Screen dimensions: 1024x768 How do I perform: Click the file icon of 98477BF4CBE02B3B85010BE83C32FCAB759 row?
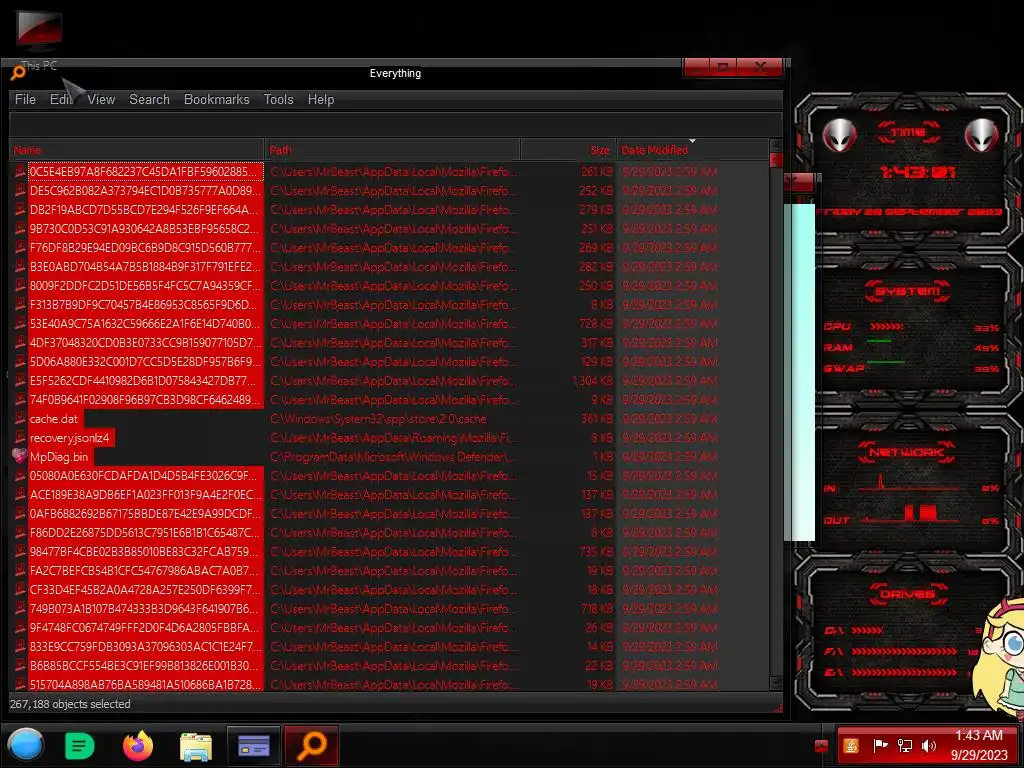click(x=20, y=551)
